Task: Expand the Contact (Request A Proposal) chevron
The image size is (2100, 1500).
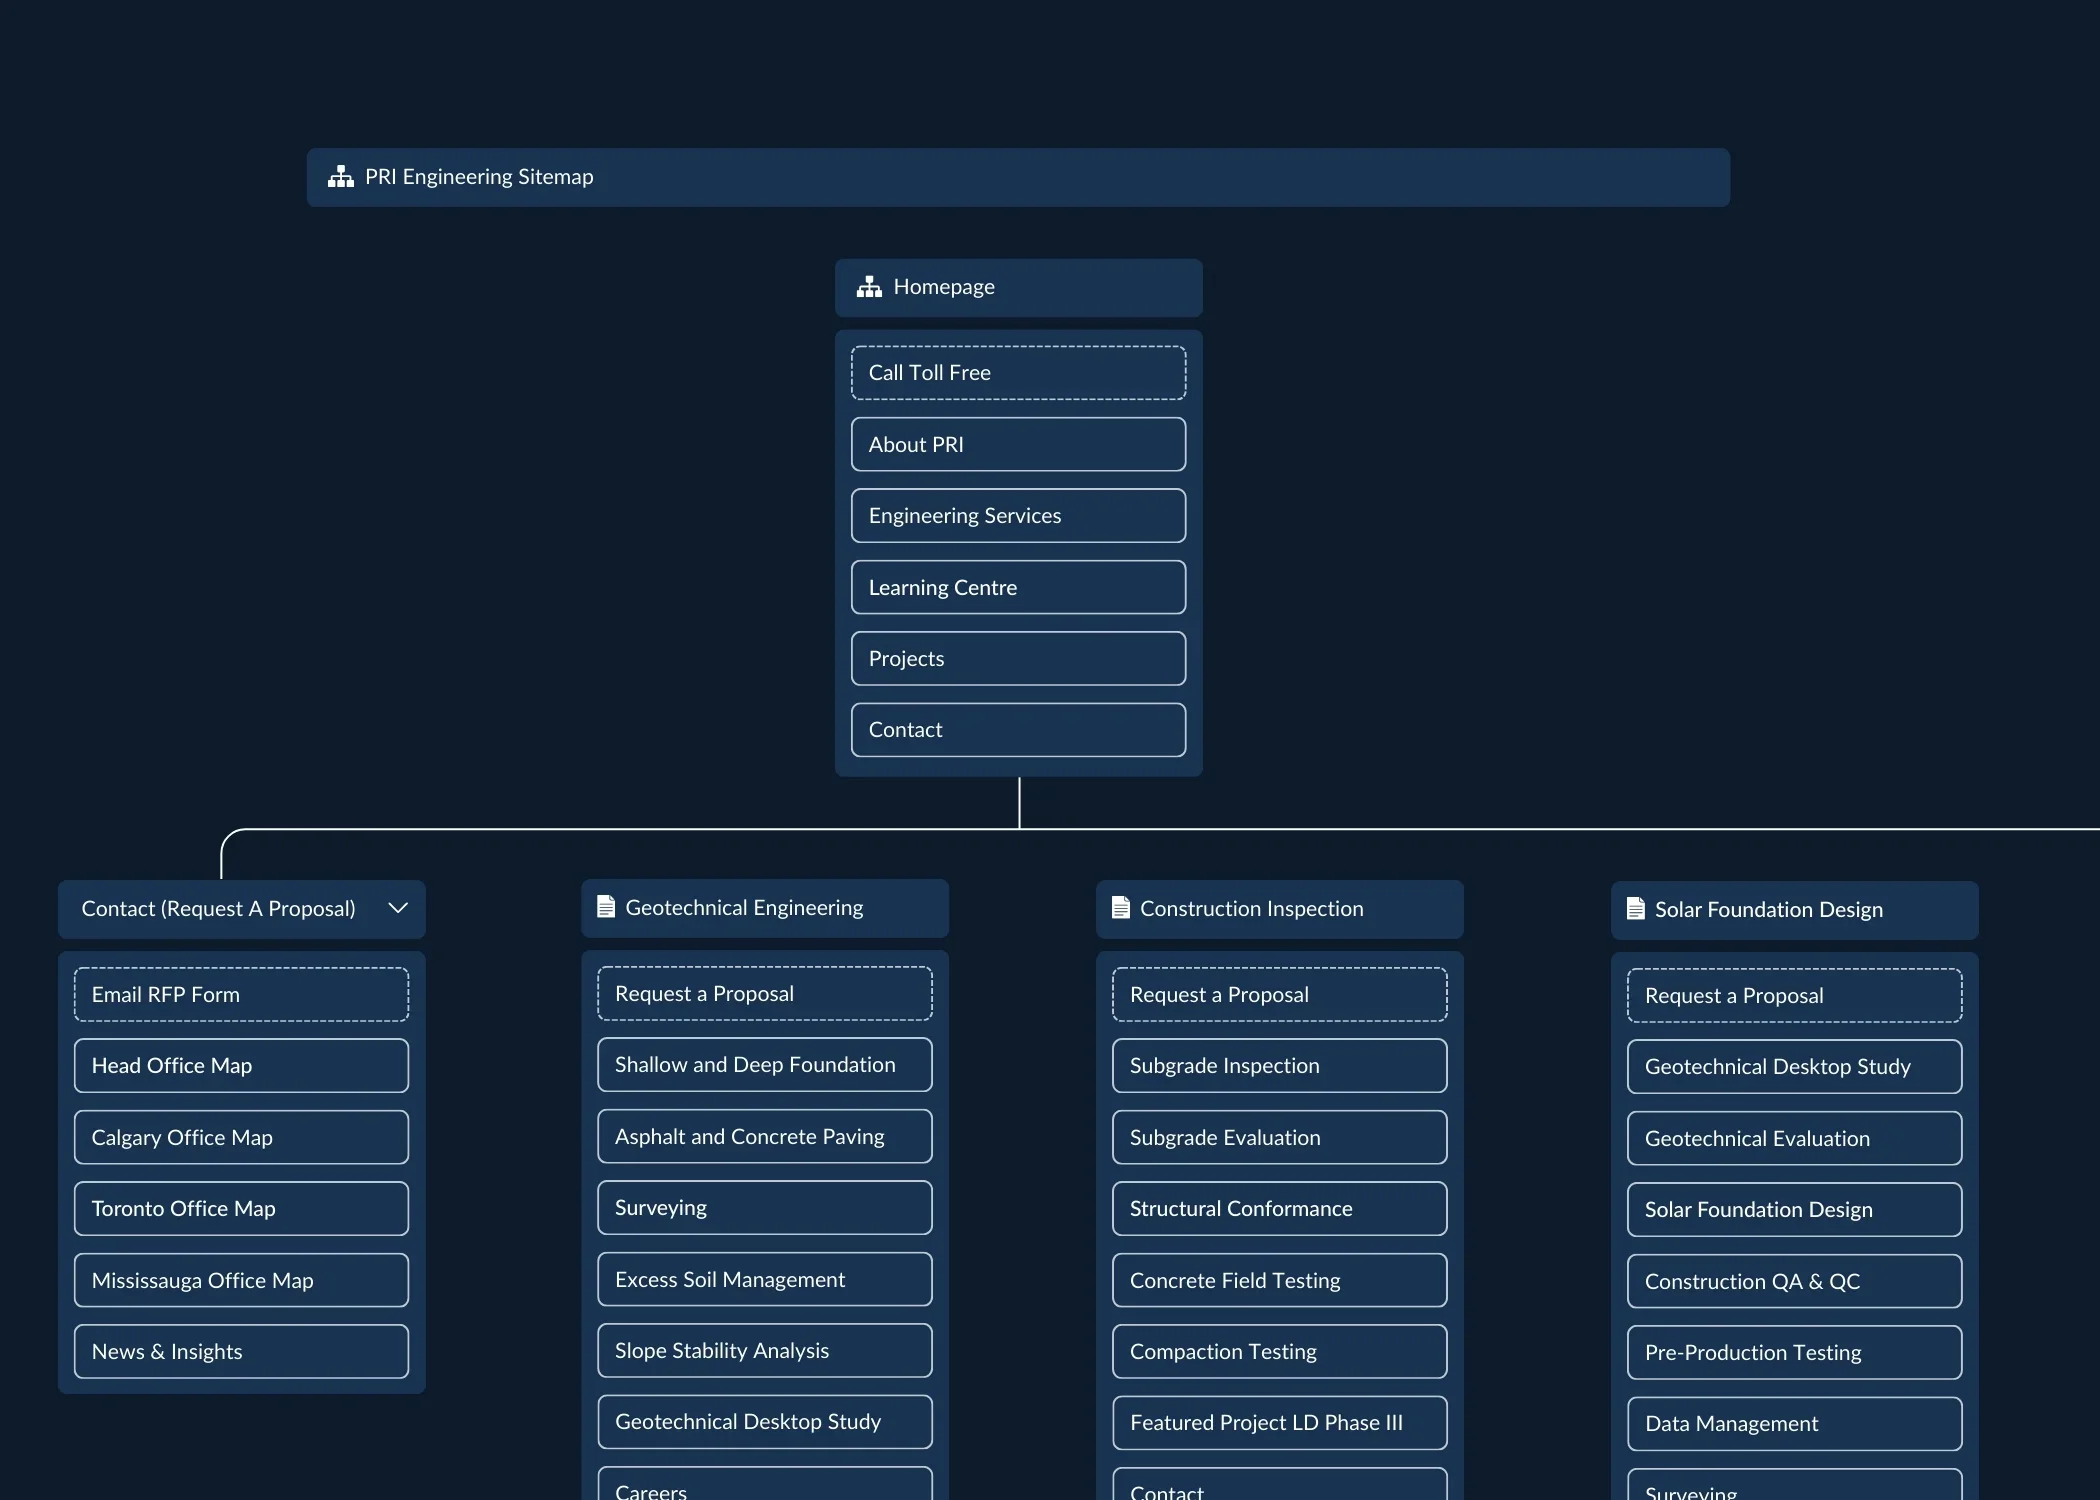Action: [x=398, y=908]
